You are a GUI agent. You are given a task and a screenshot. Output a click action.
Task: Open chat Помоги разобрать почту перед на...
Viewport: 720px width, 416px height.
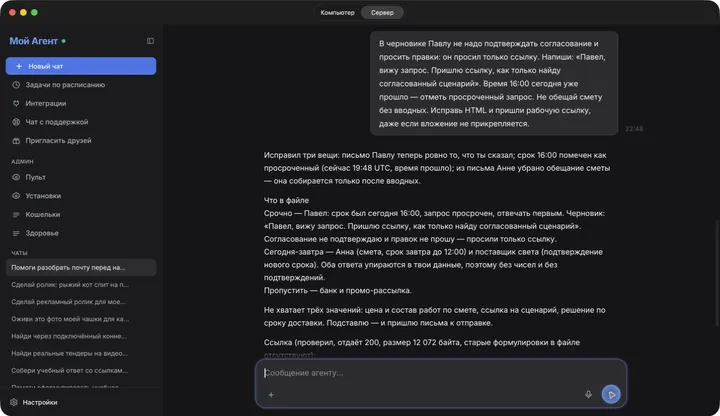(x=81, y=267)
